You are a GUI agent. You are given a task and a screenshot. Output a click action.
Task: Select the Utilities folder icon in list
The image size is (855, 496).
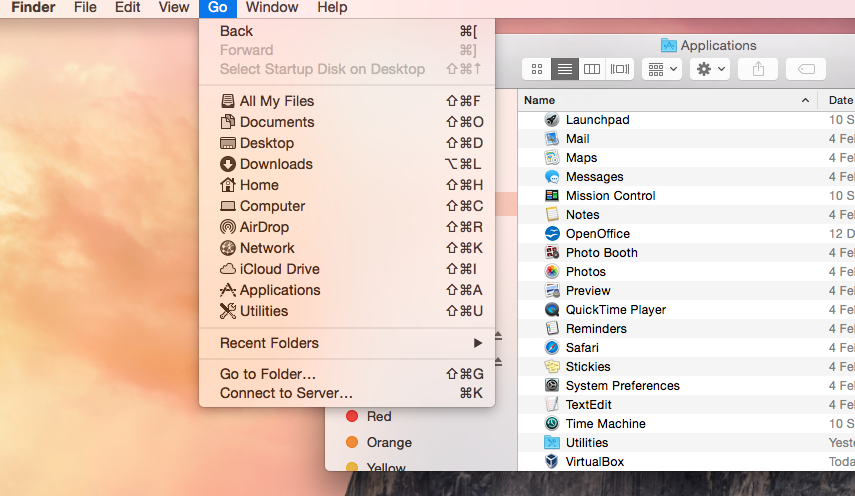[x=552, y=443]
